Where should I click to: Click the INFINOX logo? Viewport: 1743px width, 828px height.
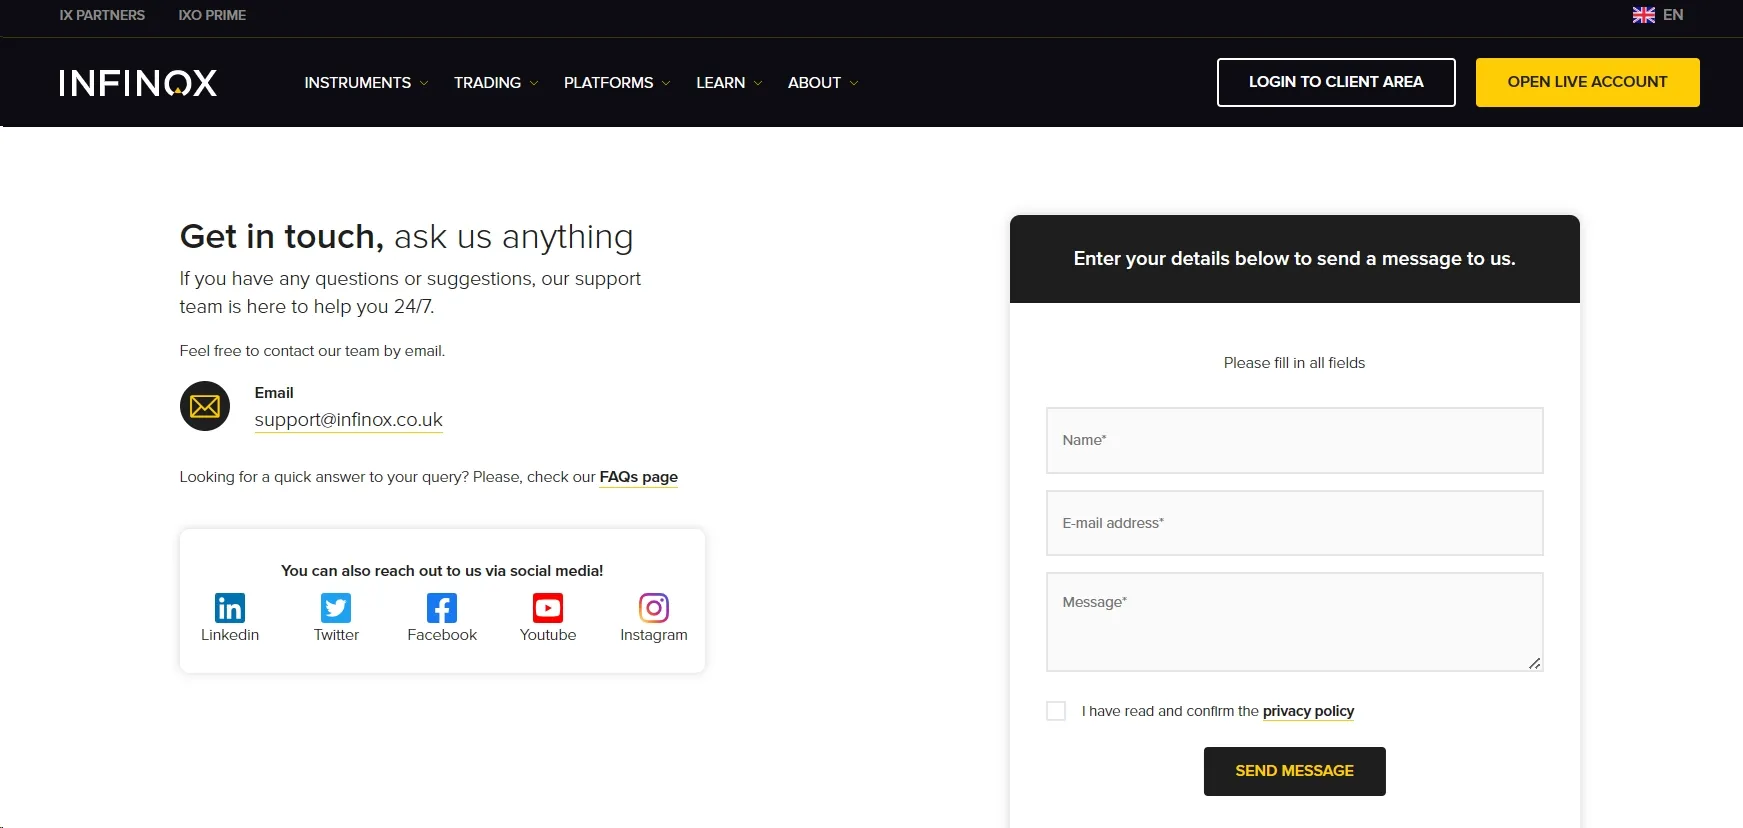[x=138, y=83]
